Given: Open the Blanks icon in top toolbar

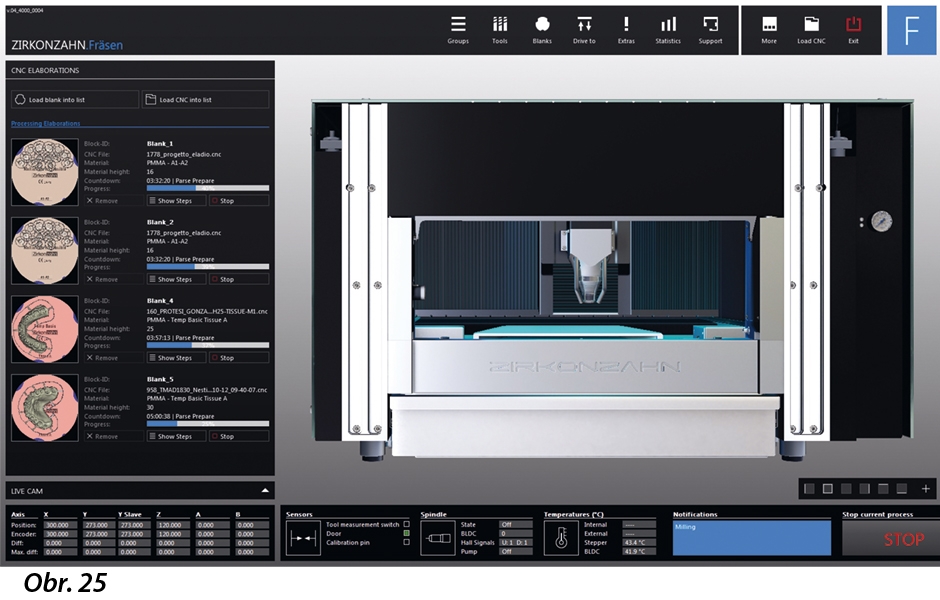Looking at the screenshot, I should tap(542, 29).
